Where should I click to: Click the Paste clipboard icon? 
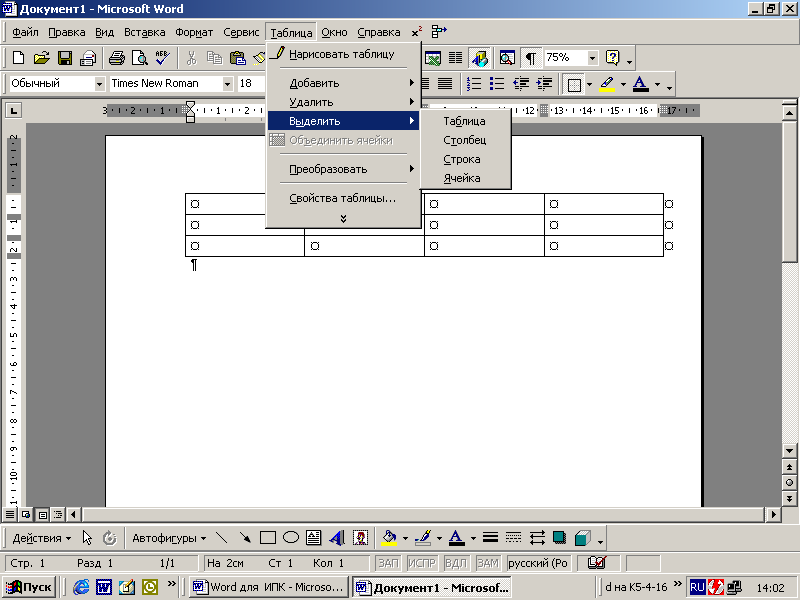[237, 58]
